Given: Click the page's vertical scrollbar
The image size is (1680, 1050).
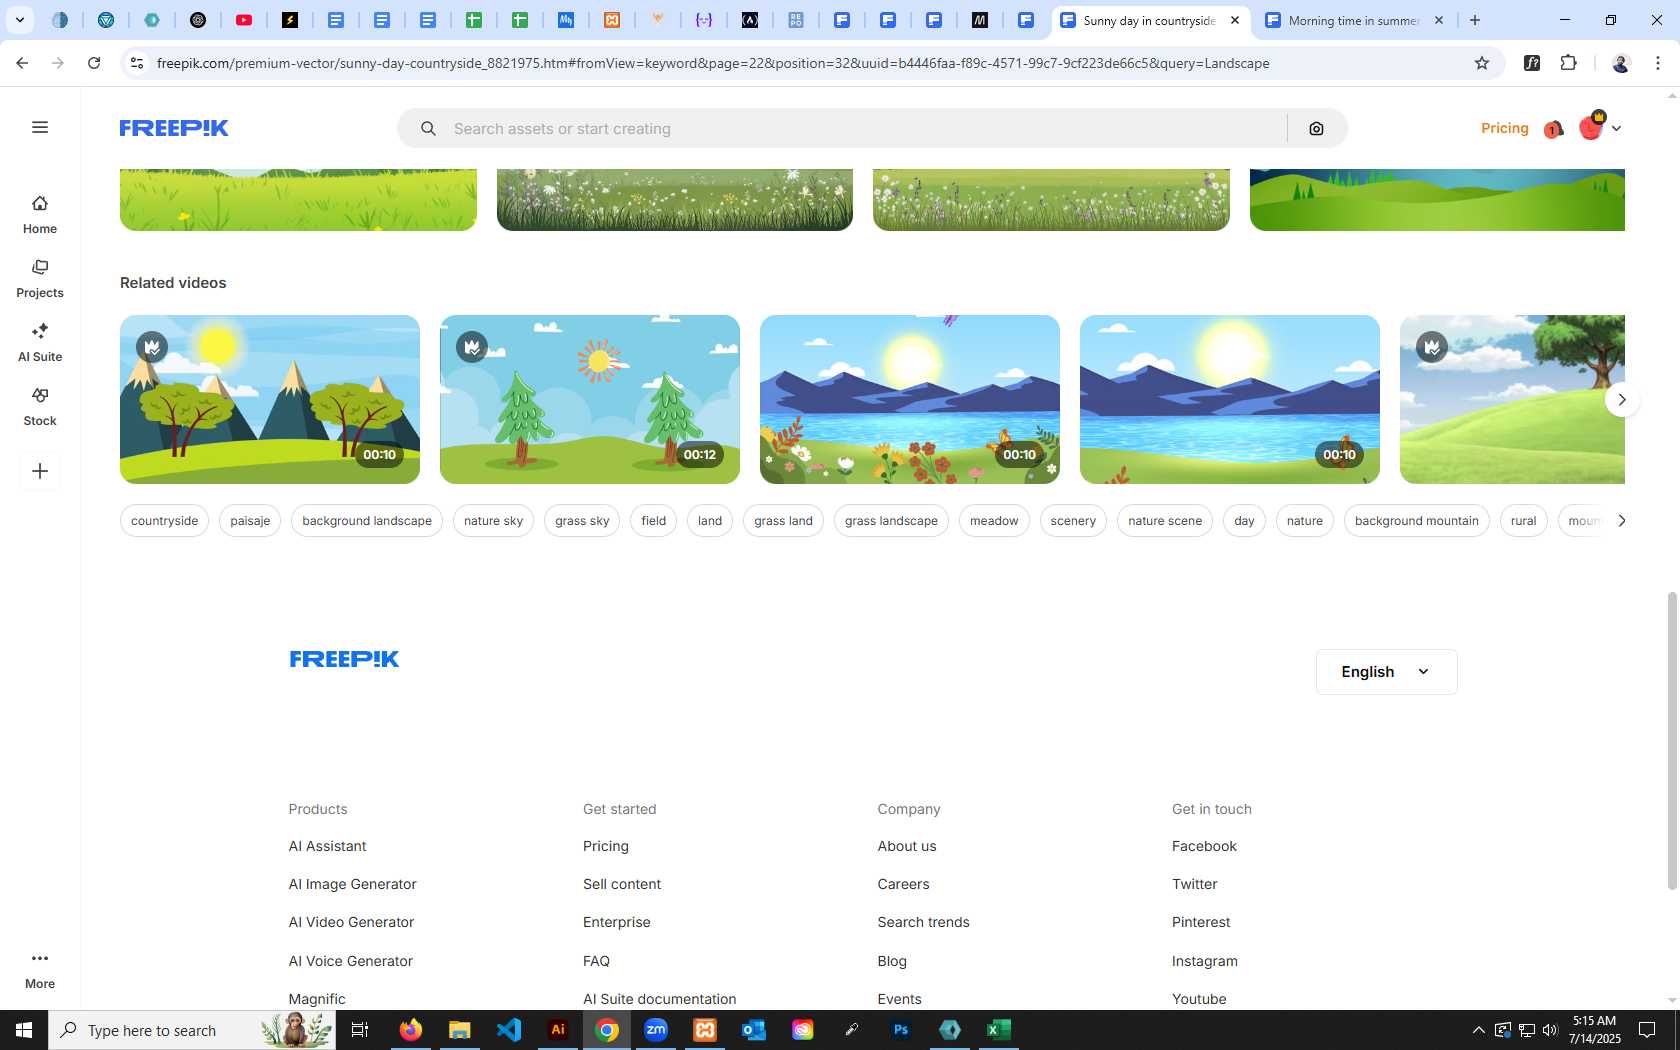Looking at the screenshot, I should point(1671,740).
